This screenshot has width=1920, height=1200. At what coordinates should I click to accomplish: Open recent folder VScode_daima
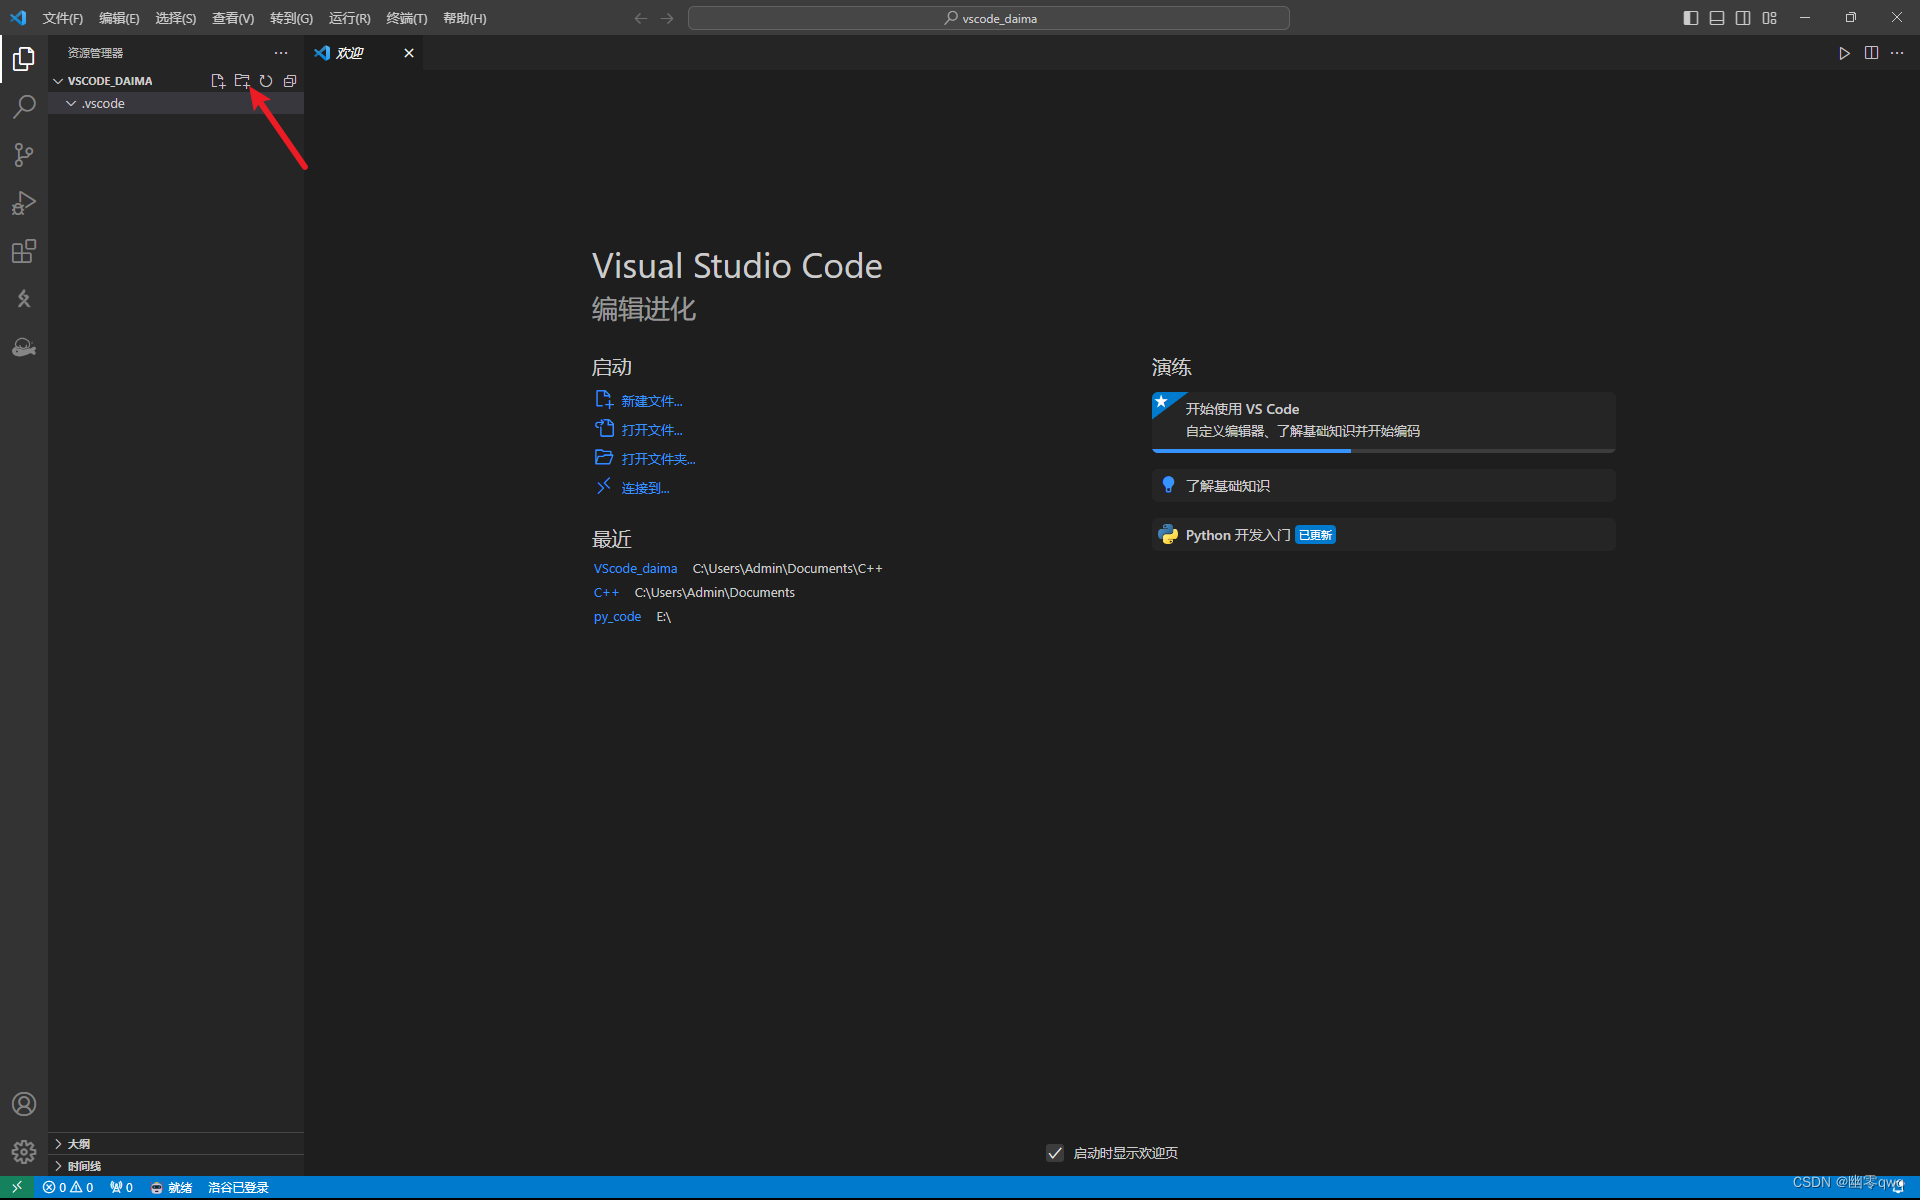point(635,569)
